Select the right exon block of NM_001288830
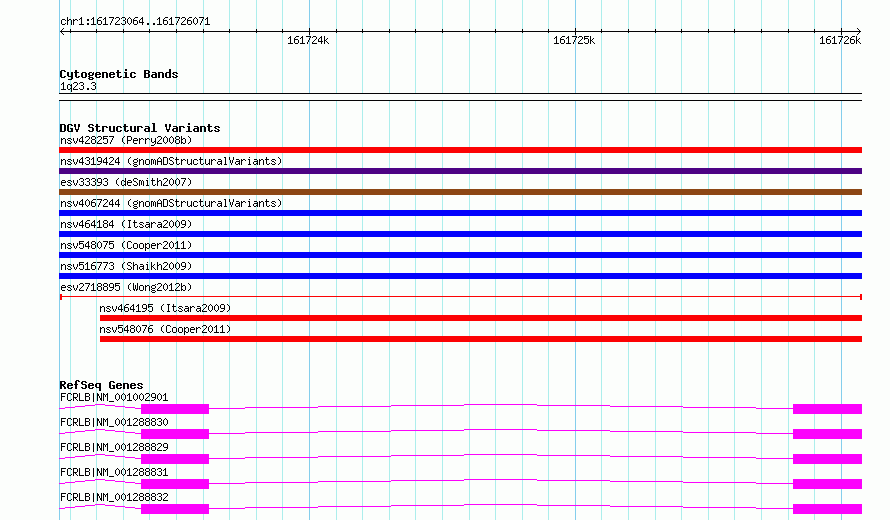890x520 pixels. click(x=827, y=434)
